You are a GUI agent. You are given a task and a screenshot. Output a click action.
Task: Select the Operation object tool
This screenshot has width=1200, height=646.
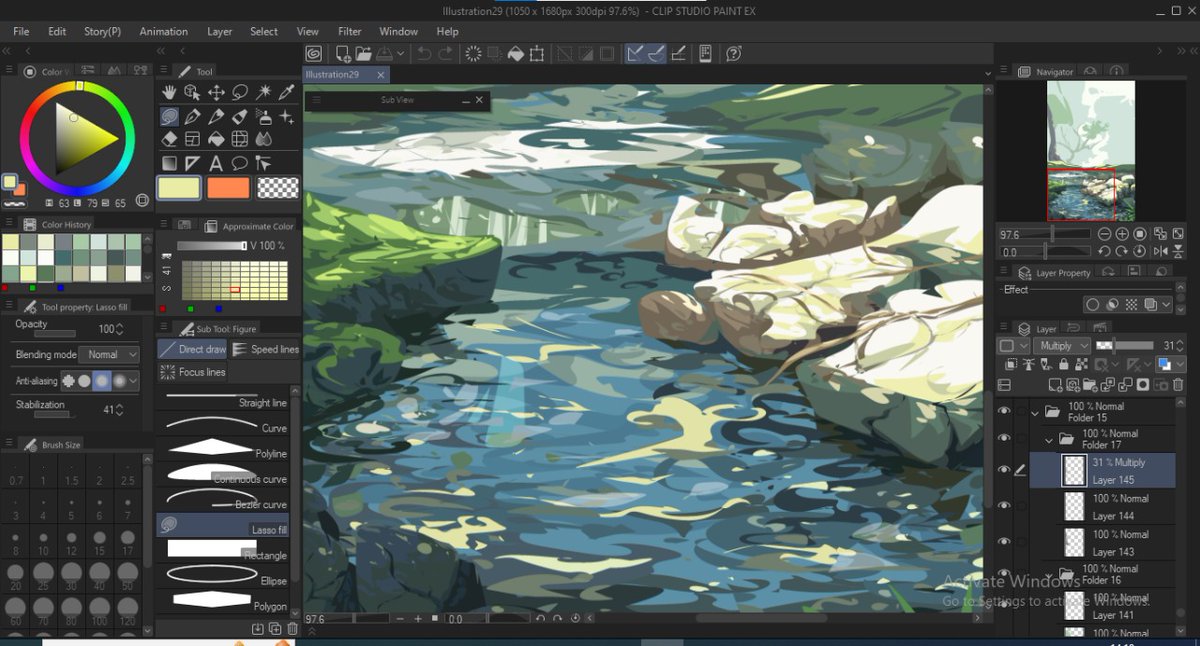193,93
